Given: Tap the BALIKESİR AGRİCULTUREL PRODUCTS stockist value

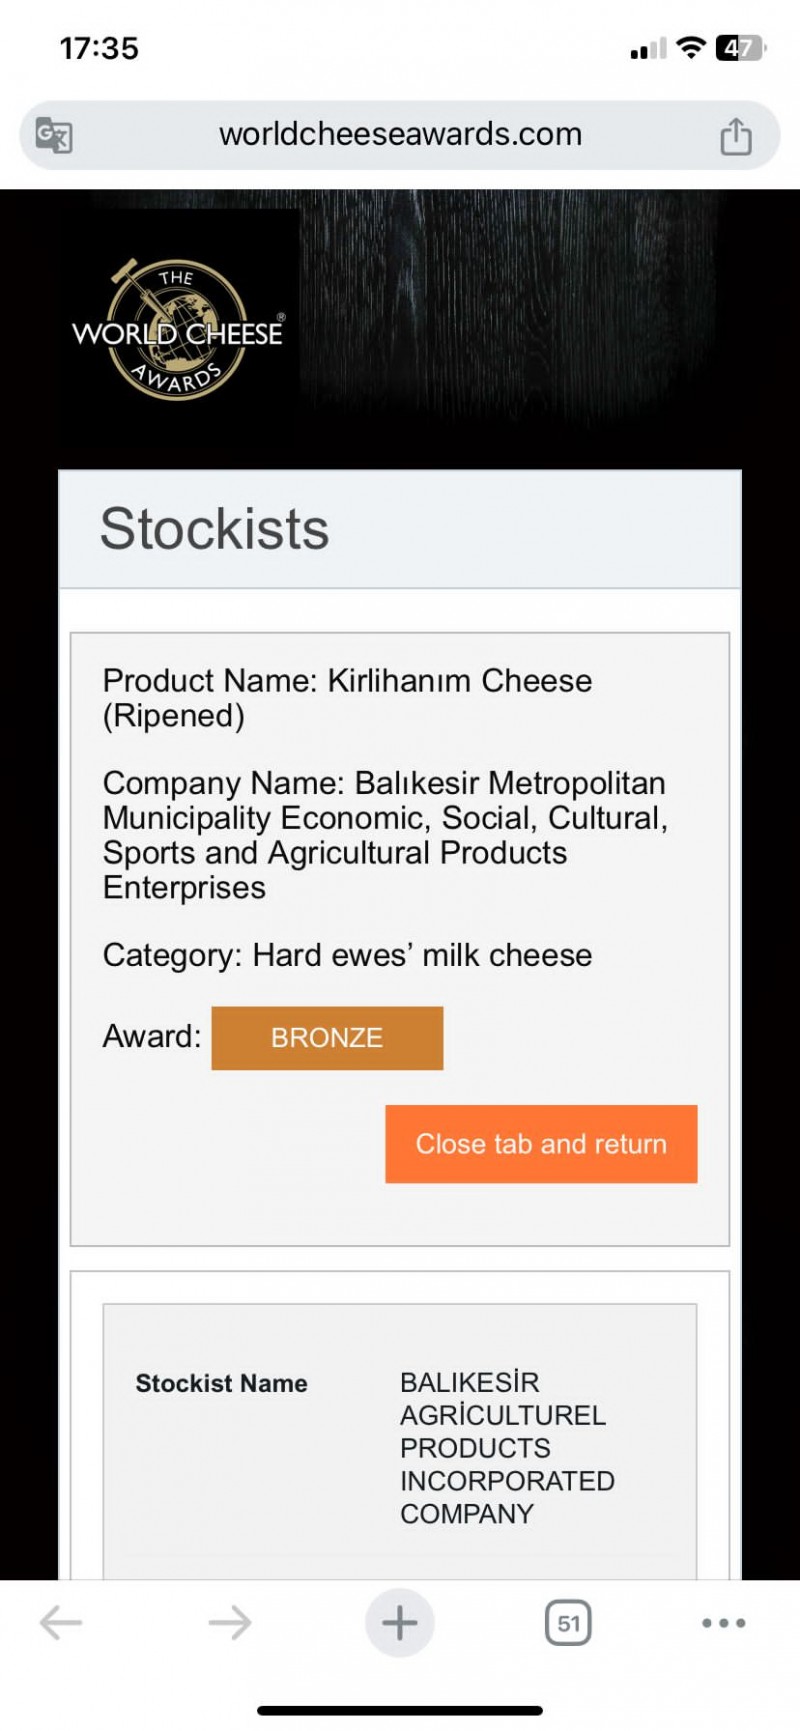Looking at the screenshot, I should click(x=506, y=1447).
